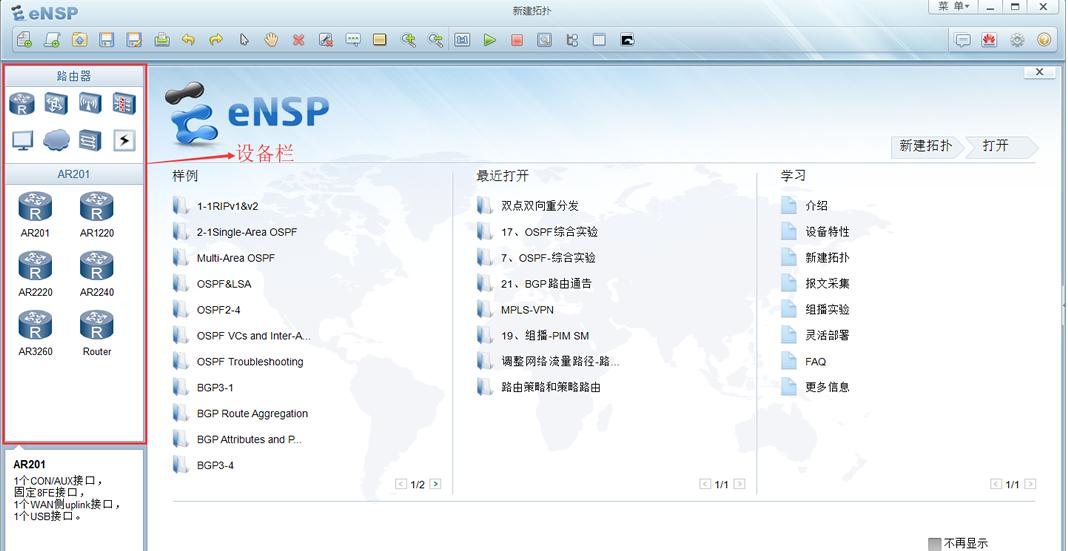The width and height of the screenshot is (1068, 551).
Task: Select the cloud device category icon
Action: pyautogui.click(x=56, y=140)
